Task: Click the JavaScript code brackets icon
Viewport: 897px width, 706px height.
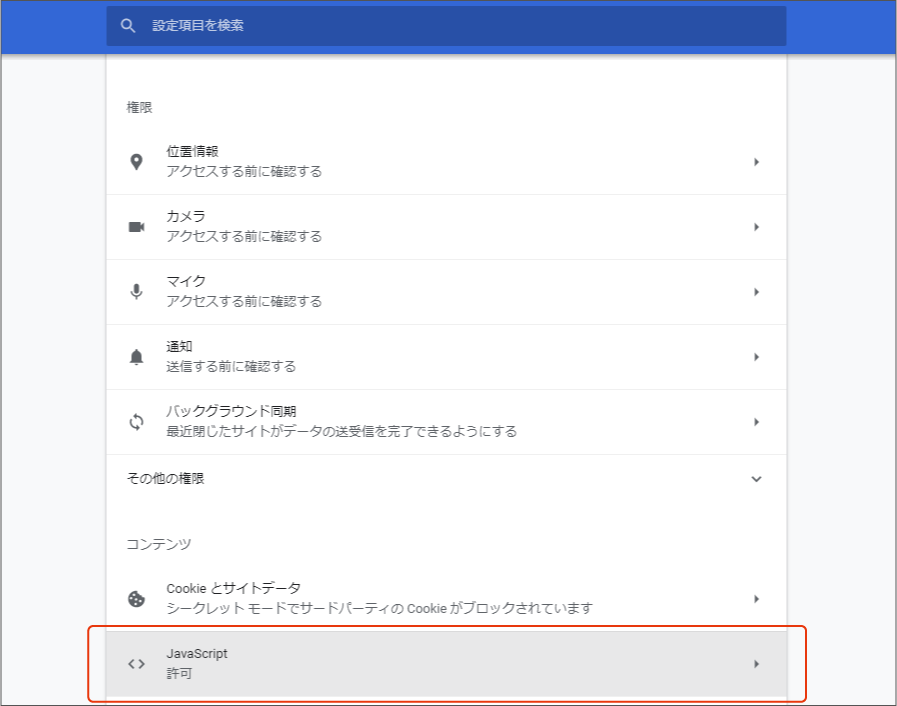Action: [136, 664]
